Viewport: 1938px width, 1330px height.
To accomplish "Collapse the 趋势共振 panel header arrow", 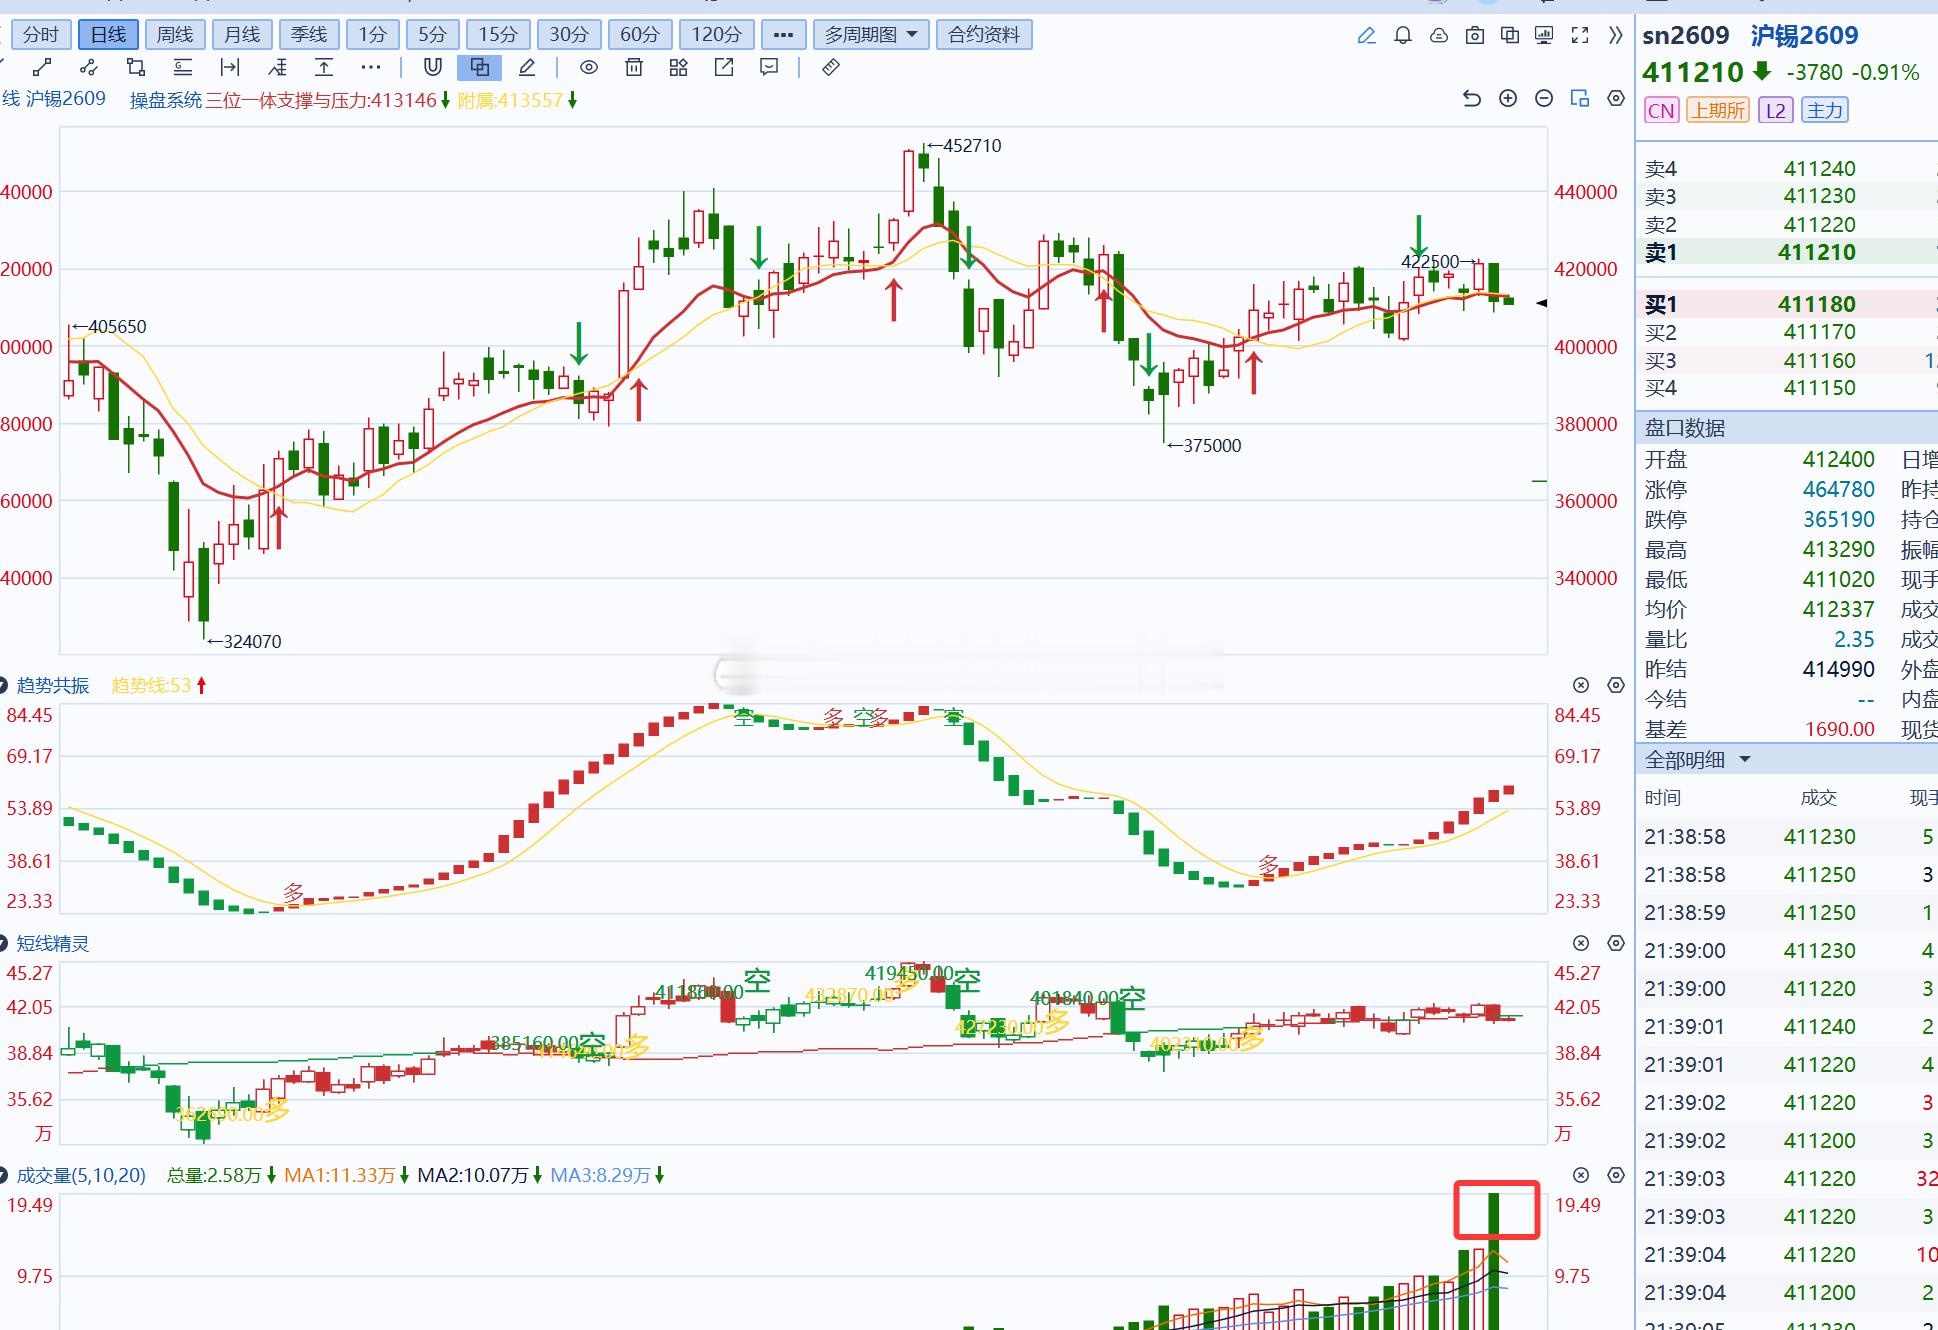I will [x=4, y=685].
